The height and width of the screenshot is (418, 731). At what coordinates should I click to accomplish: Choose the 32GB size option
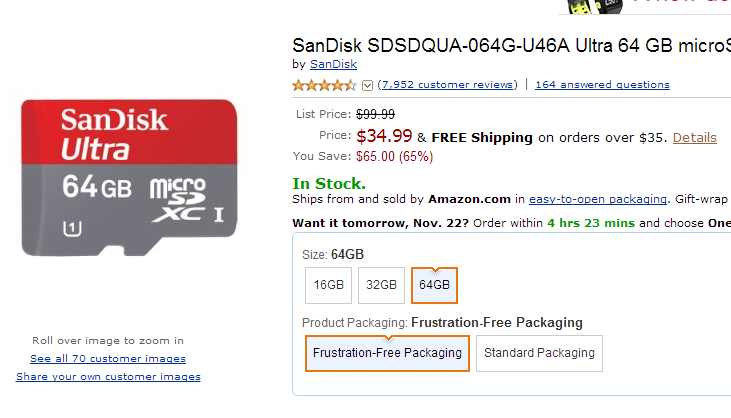381,285
